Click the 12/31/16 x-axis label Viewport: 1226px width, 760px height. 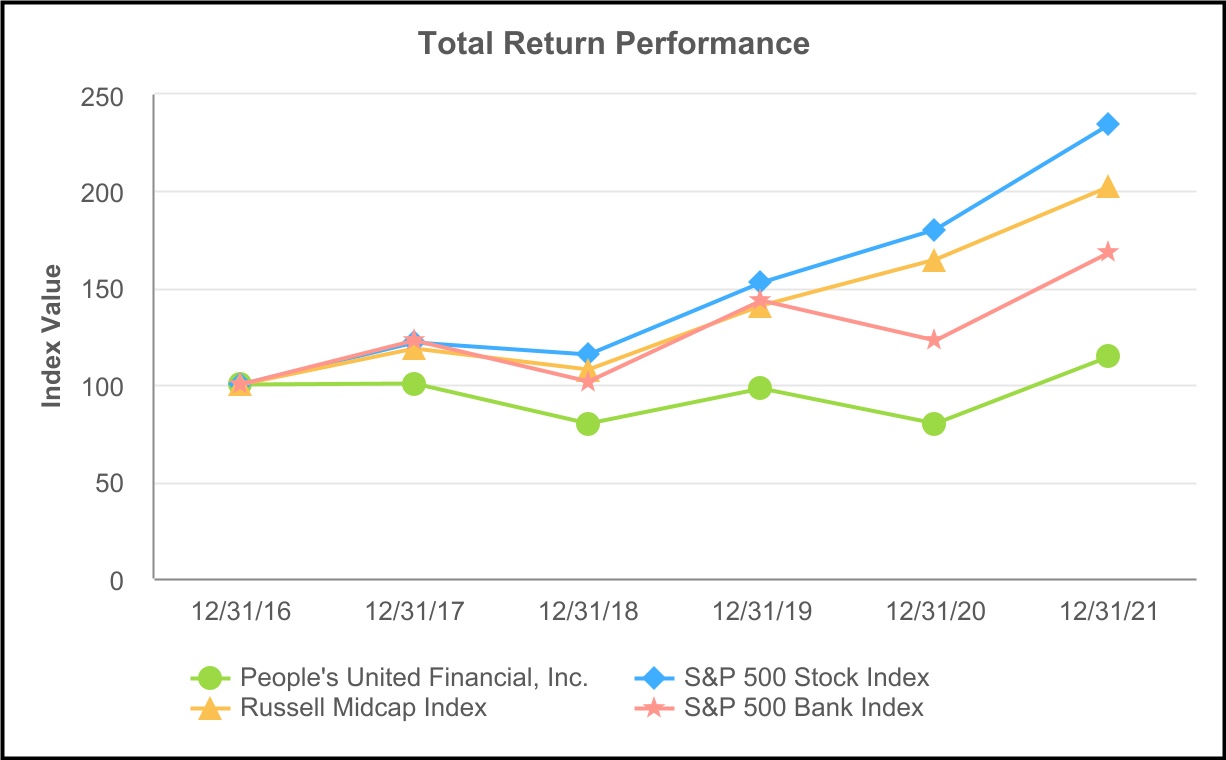[x=241, y=611]
